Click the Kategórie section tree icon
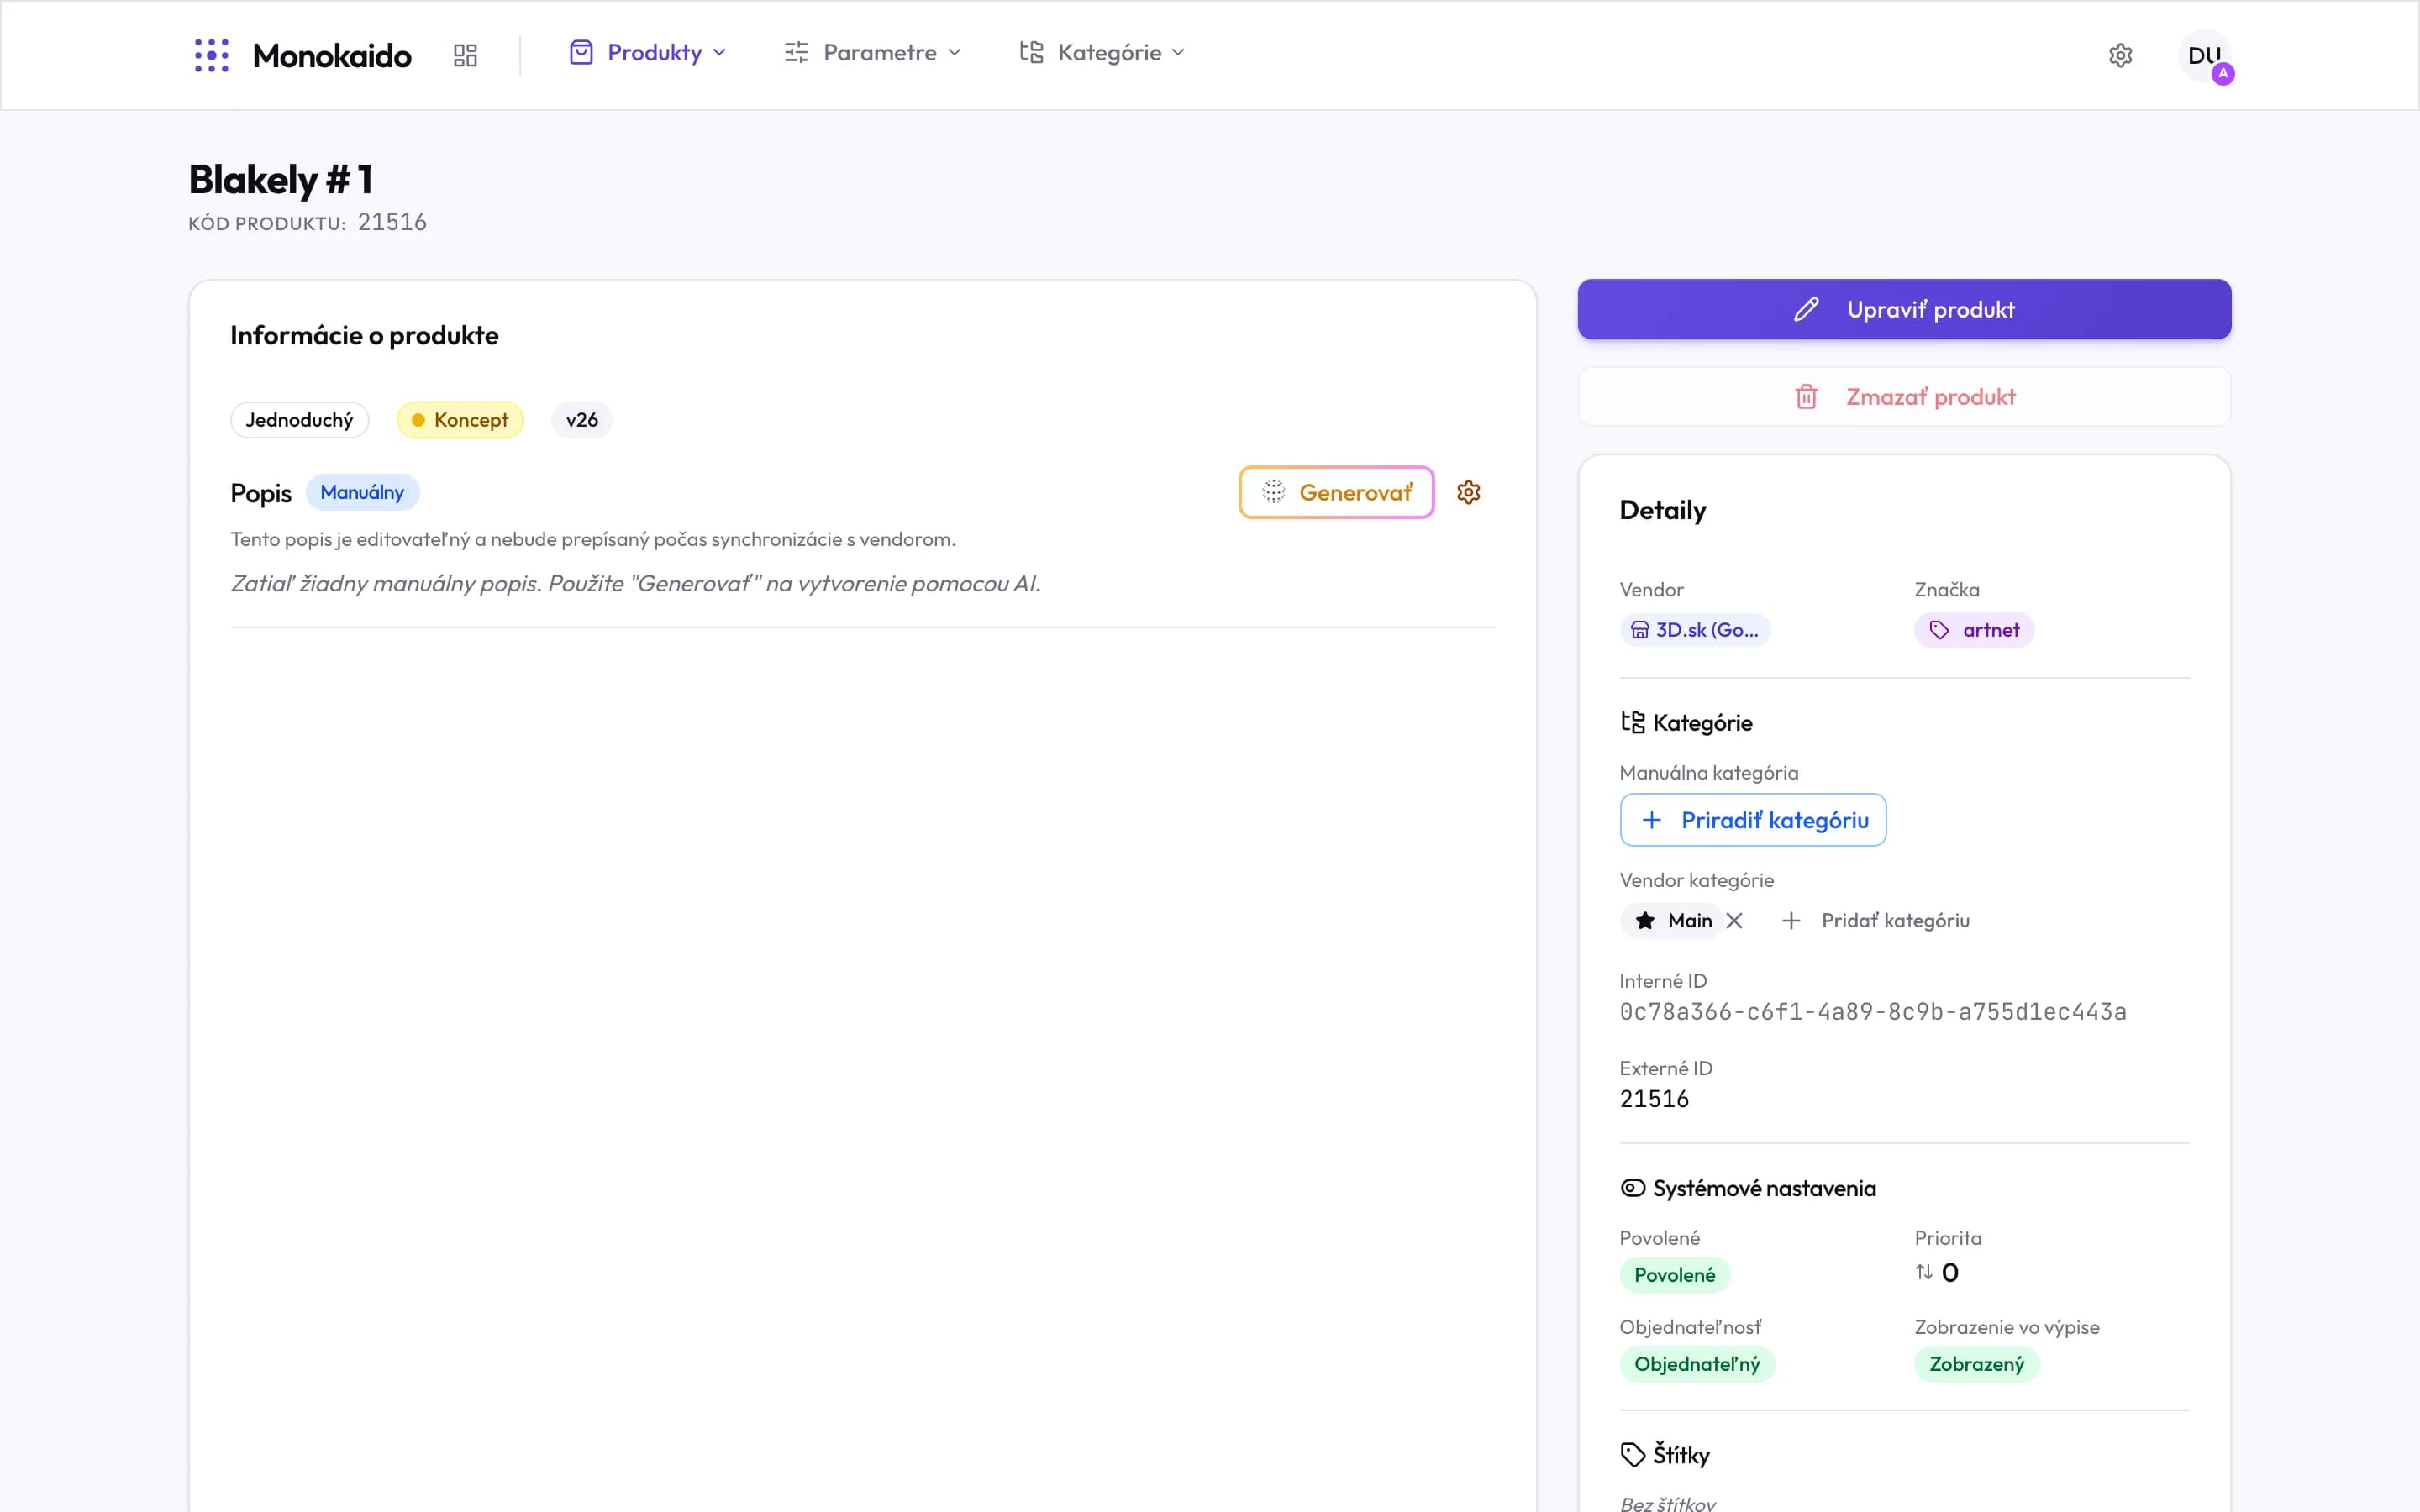 (1632, 722)
